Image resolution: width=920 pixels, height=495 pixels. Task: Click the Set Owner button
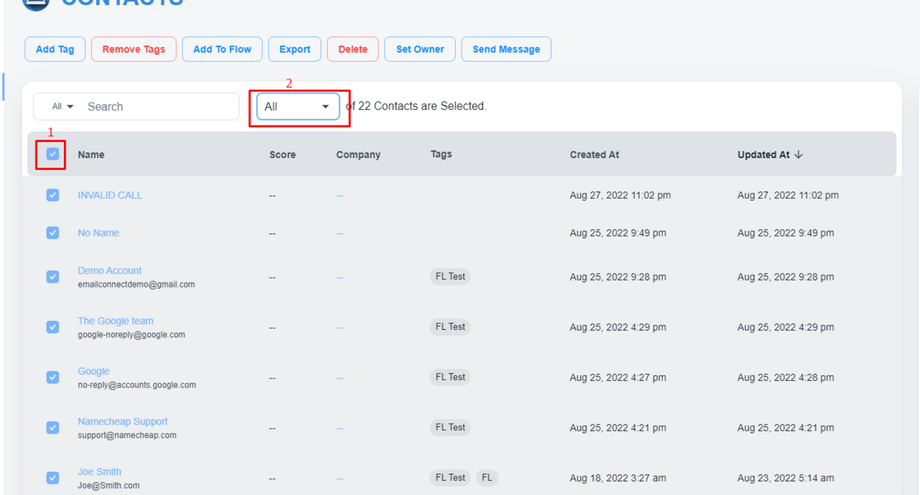pyautogui.click(x=420, y=49)
